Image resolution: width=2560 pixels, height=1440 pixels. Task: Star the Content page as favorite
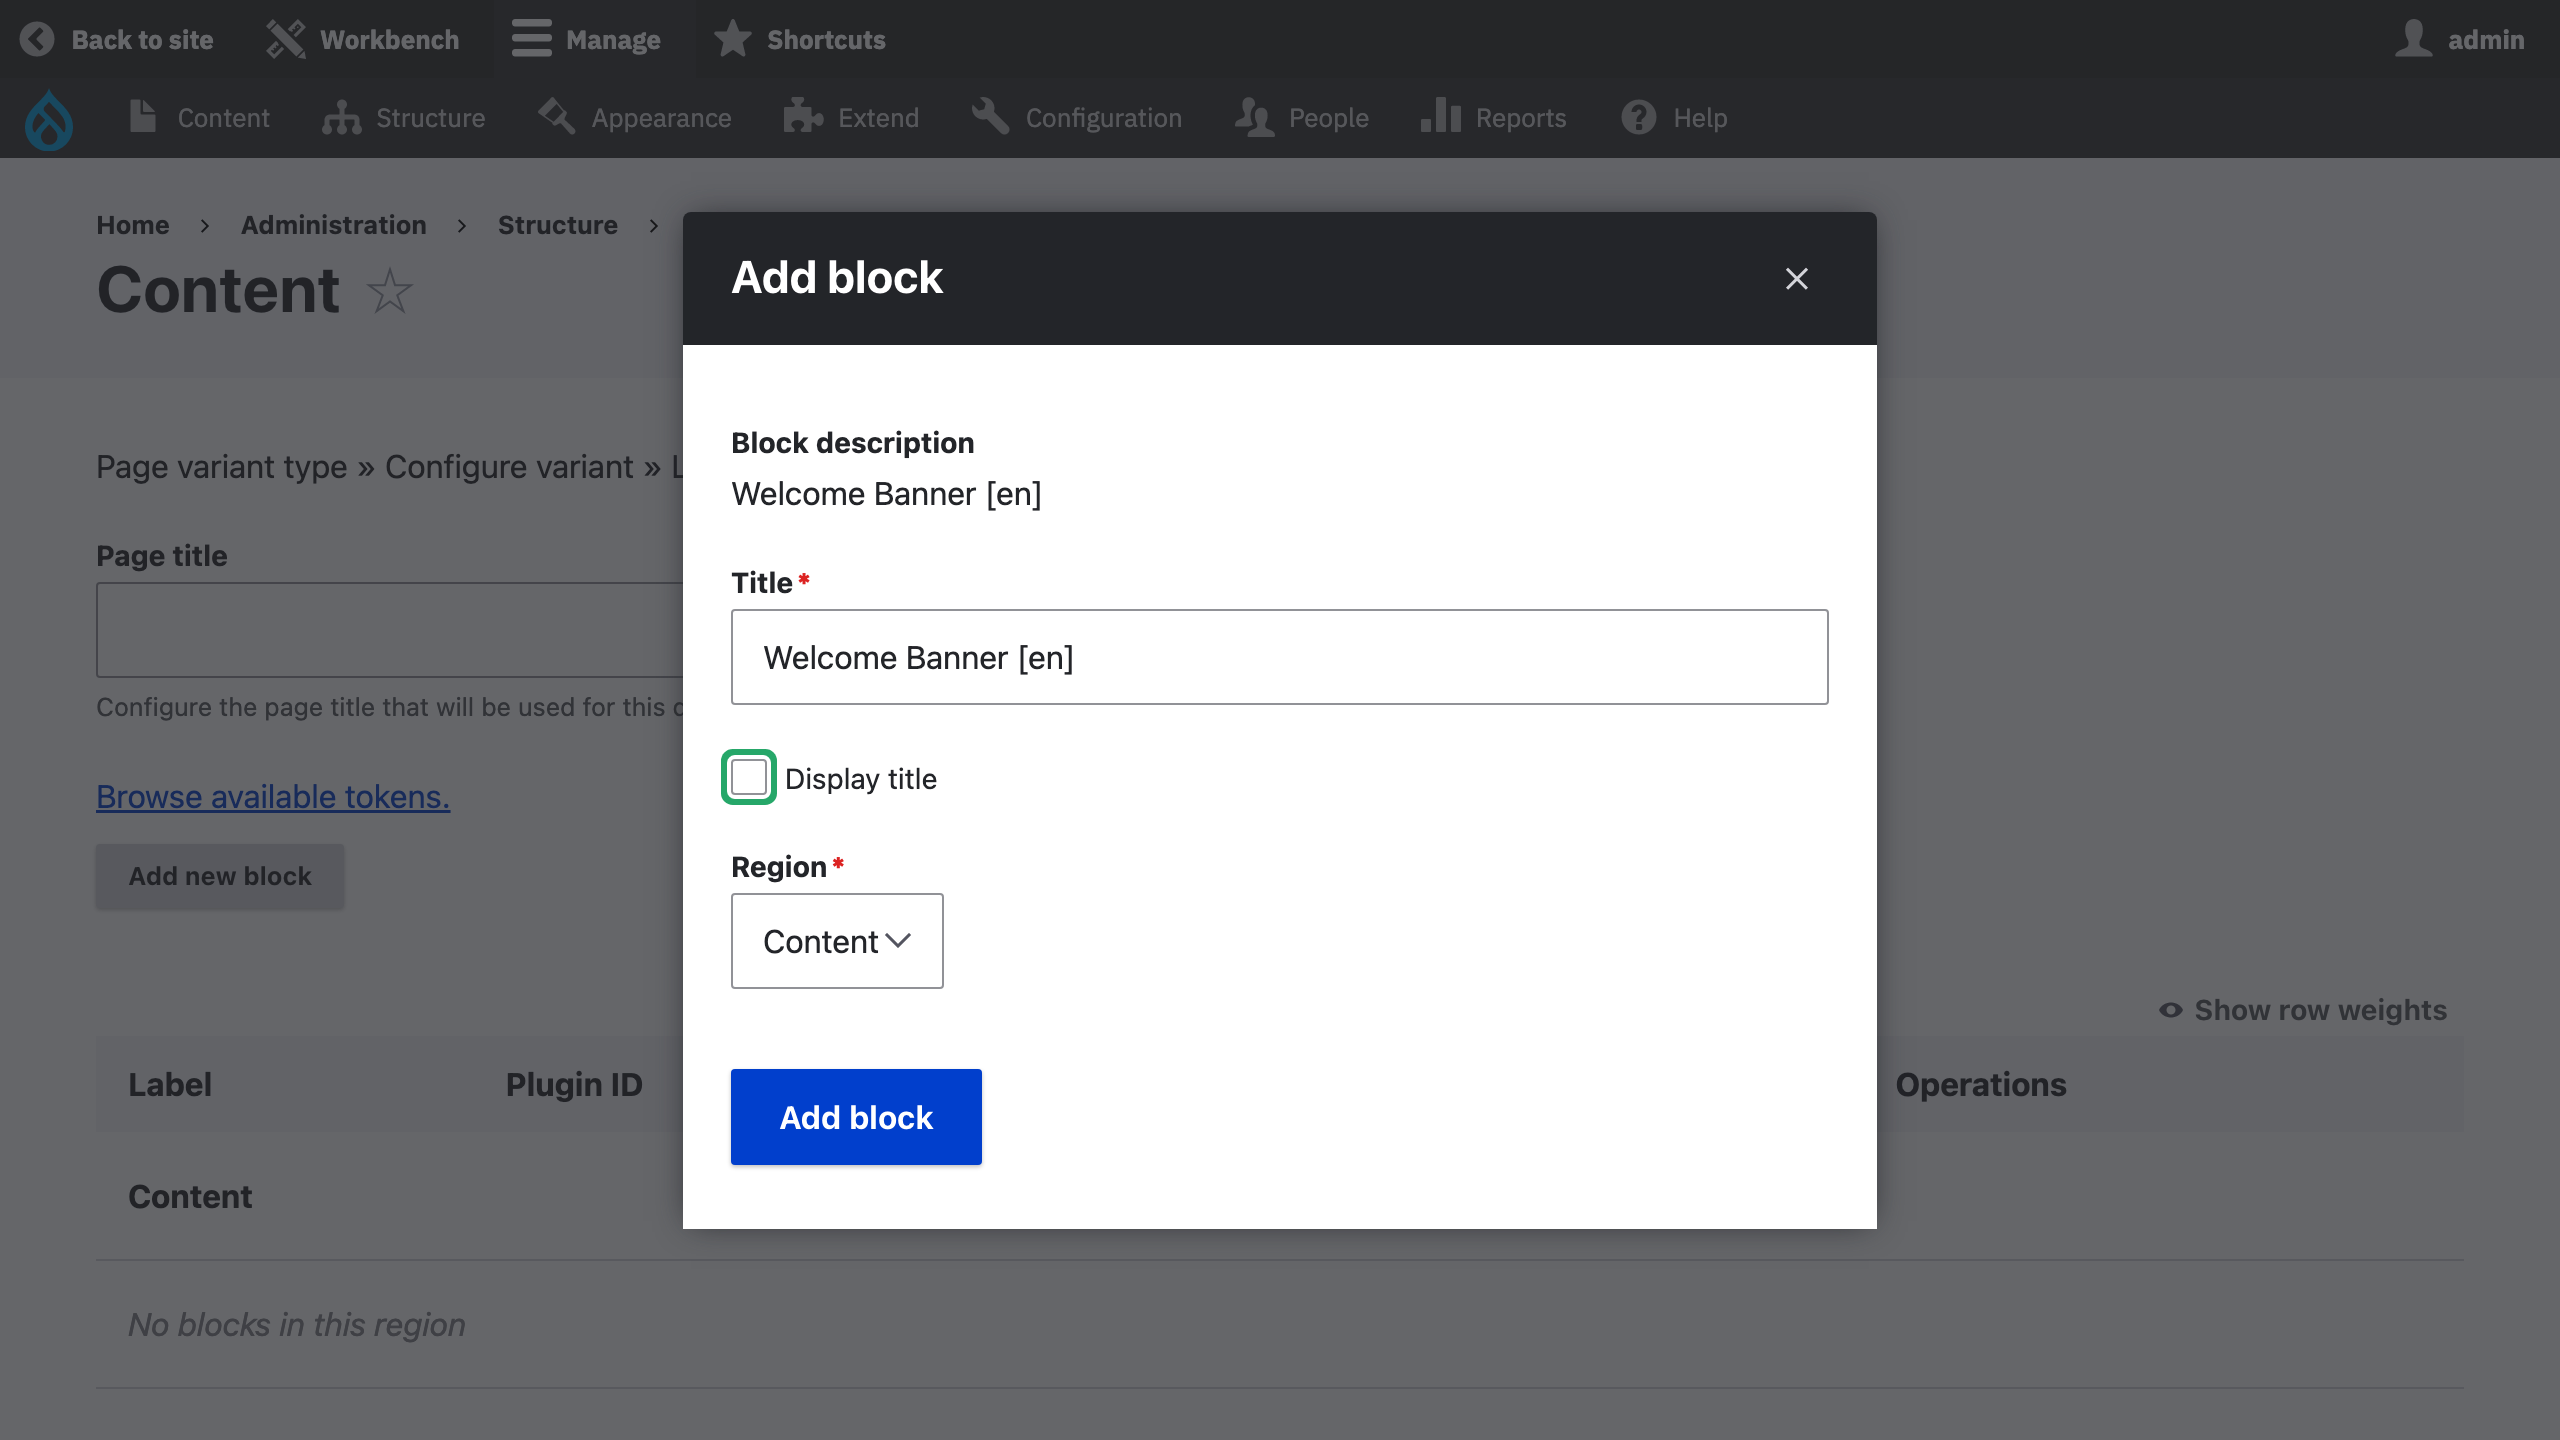pos(390,292)
